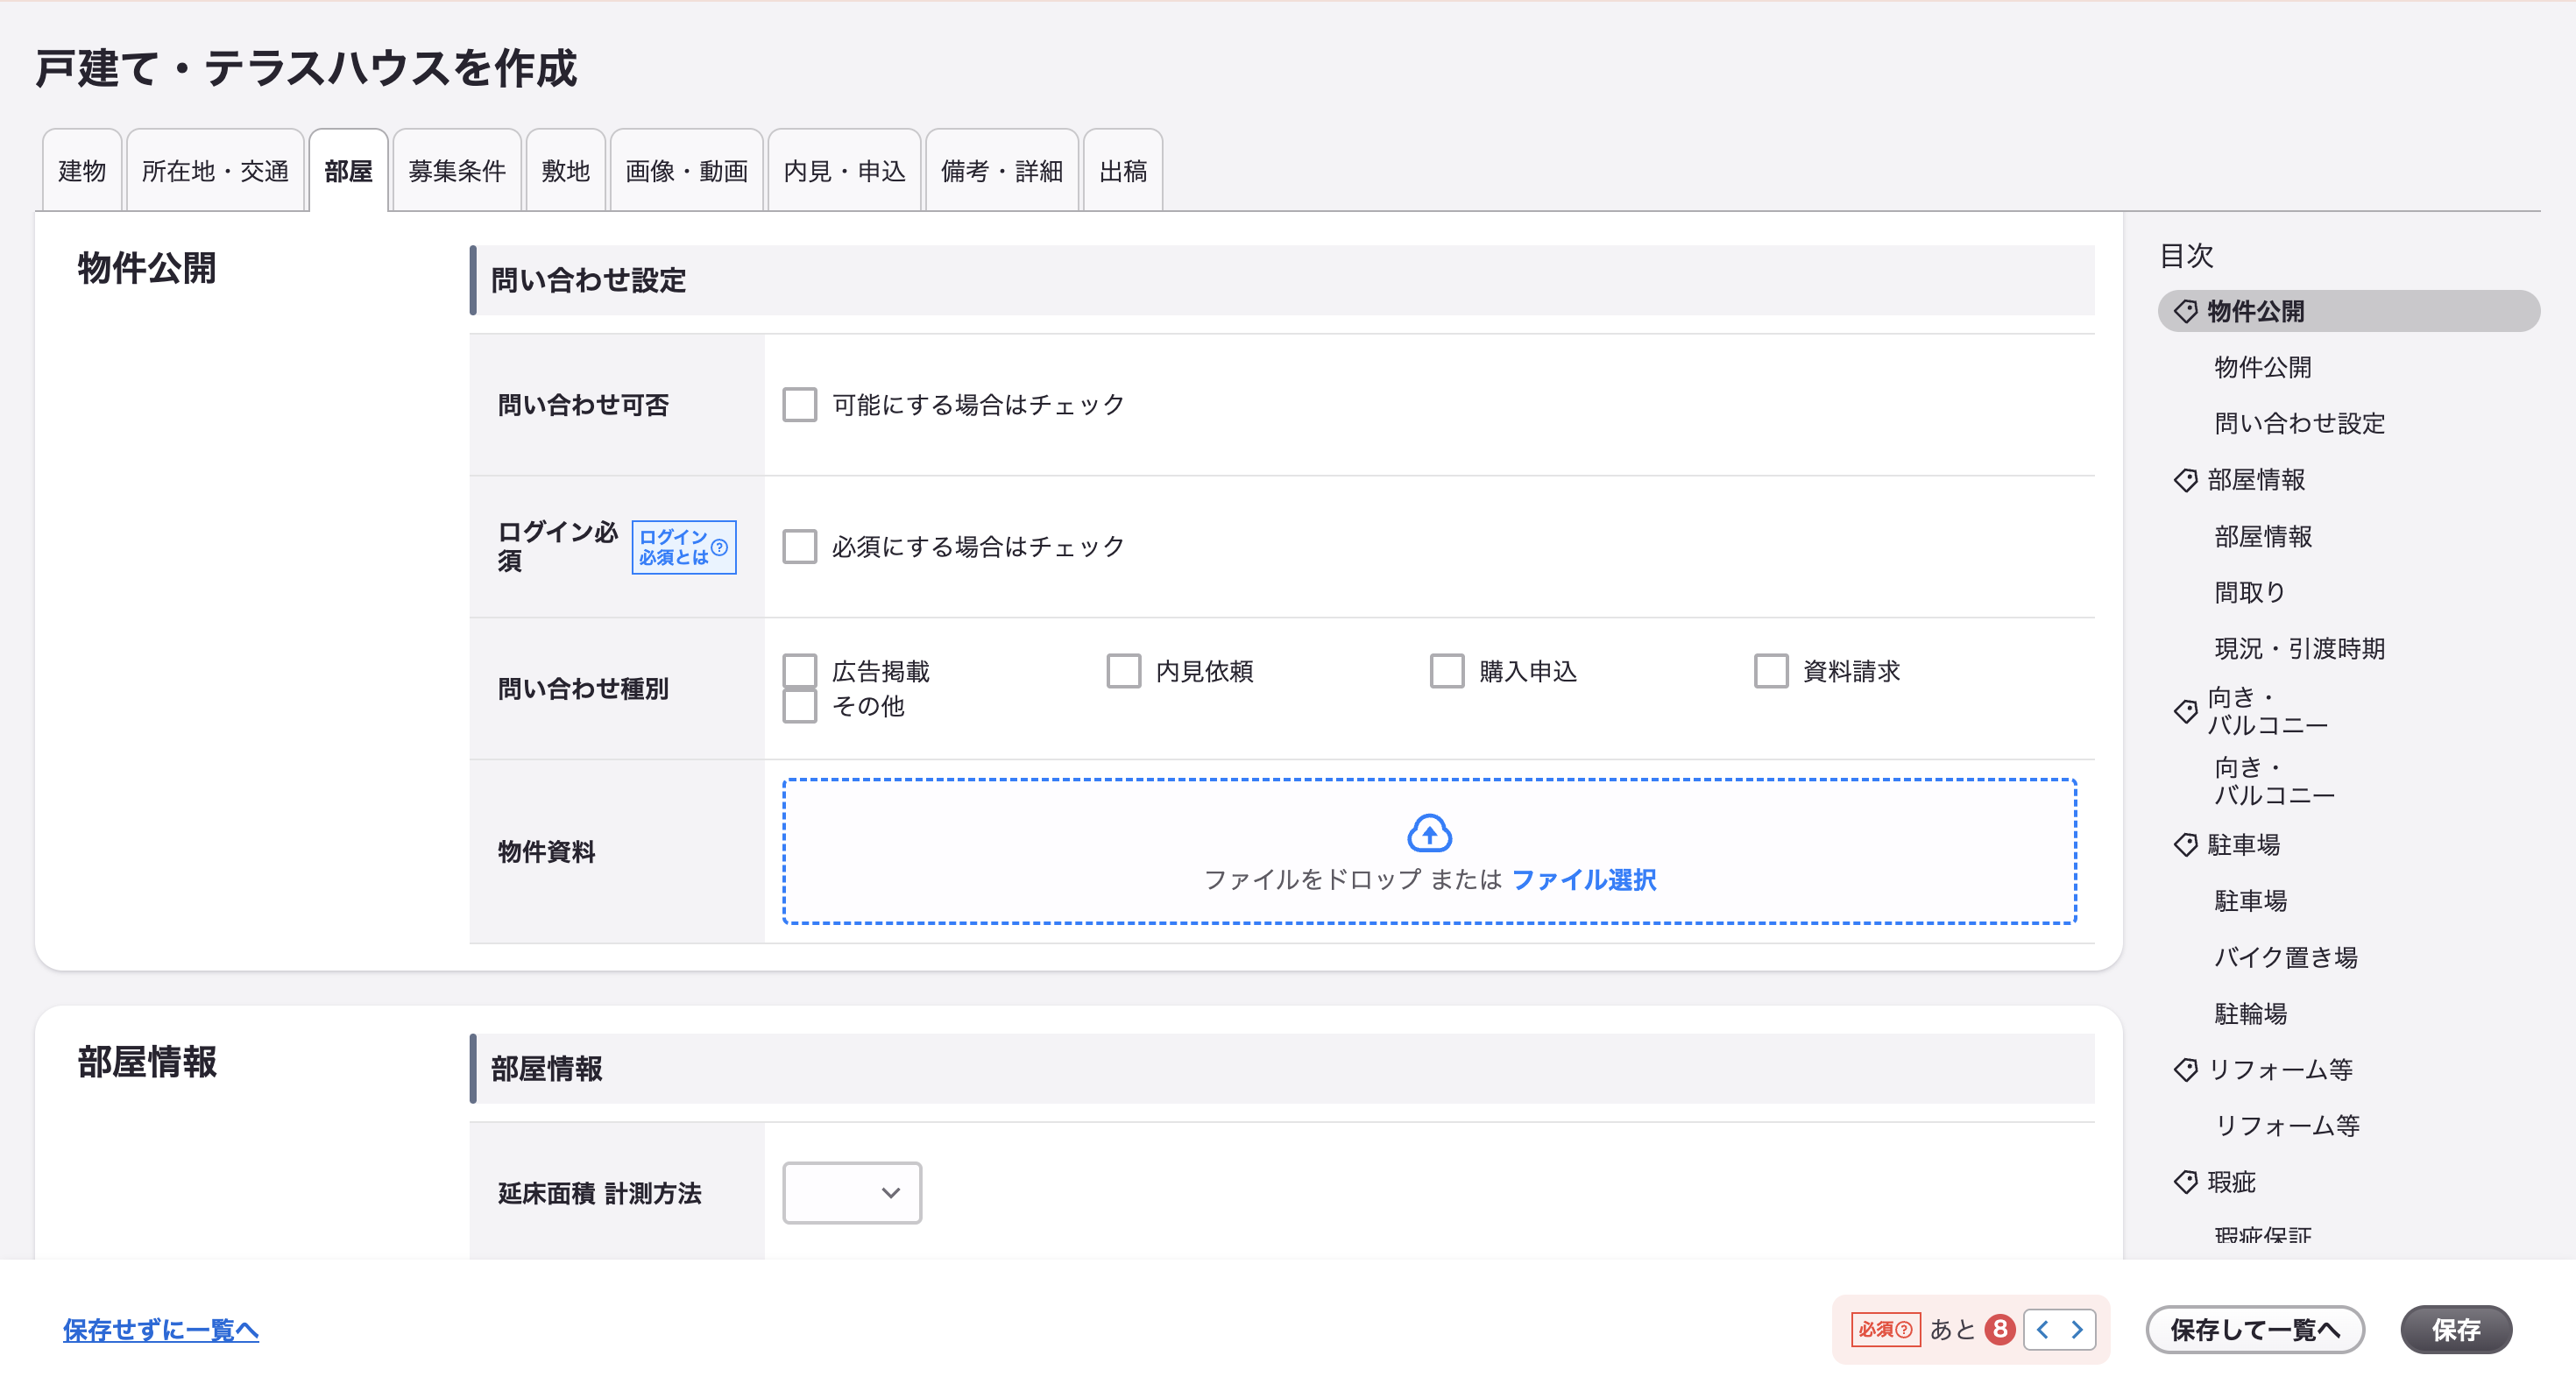Open the 延床面積 計測方法 dropdown
The width and height of the screenshot is (2576, 1398).
(x=851, y=1192)
